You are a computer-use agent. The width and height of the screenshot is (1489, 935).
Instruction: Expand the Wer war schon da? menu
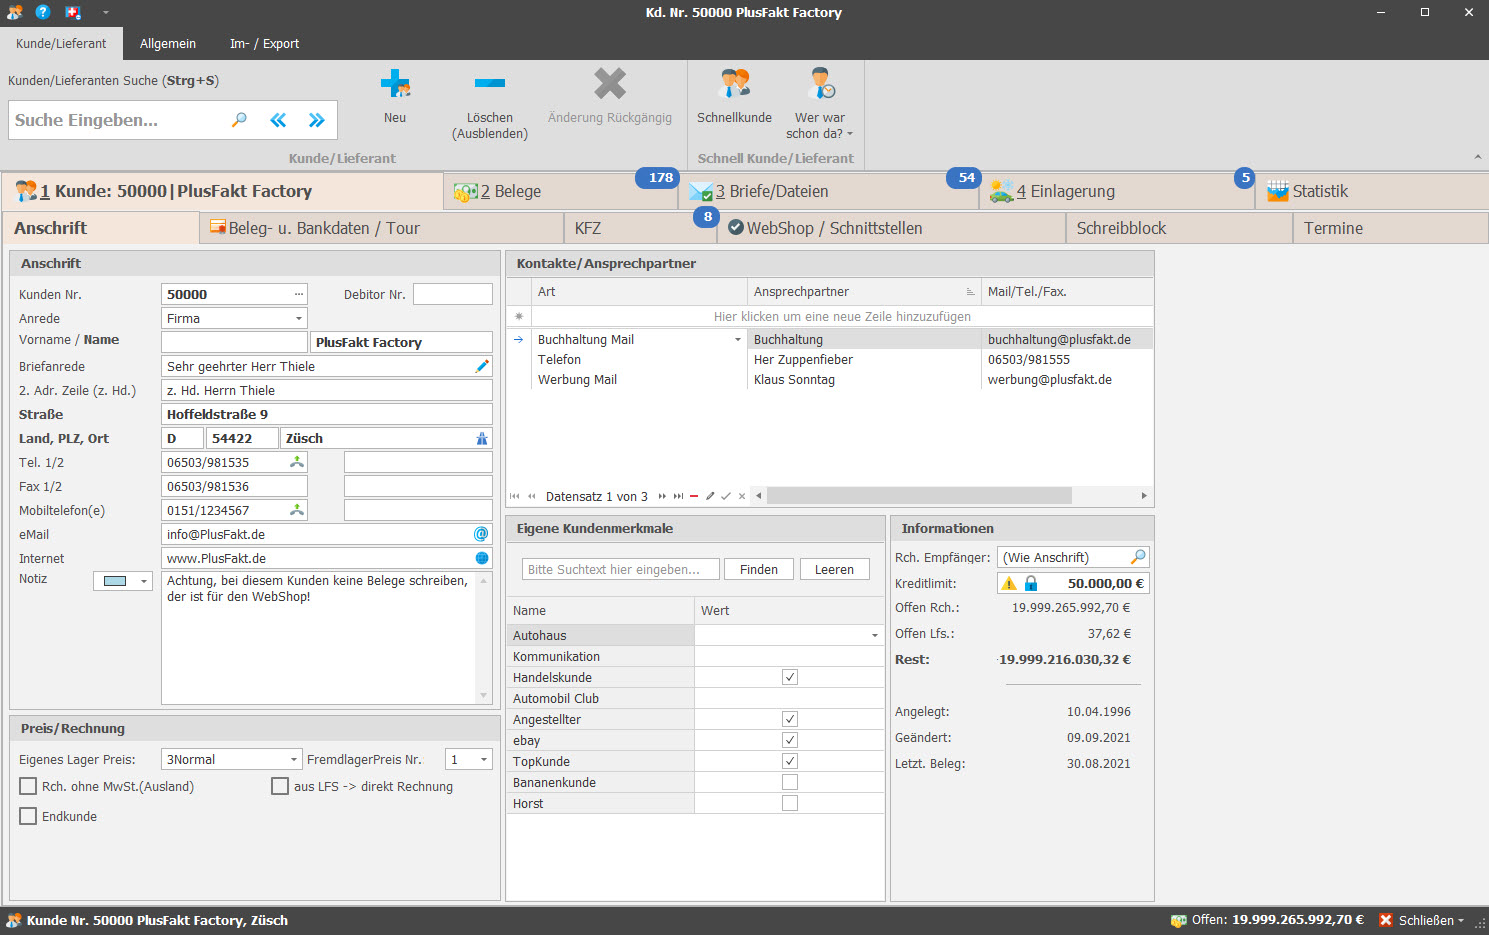click(820, 104)
